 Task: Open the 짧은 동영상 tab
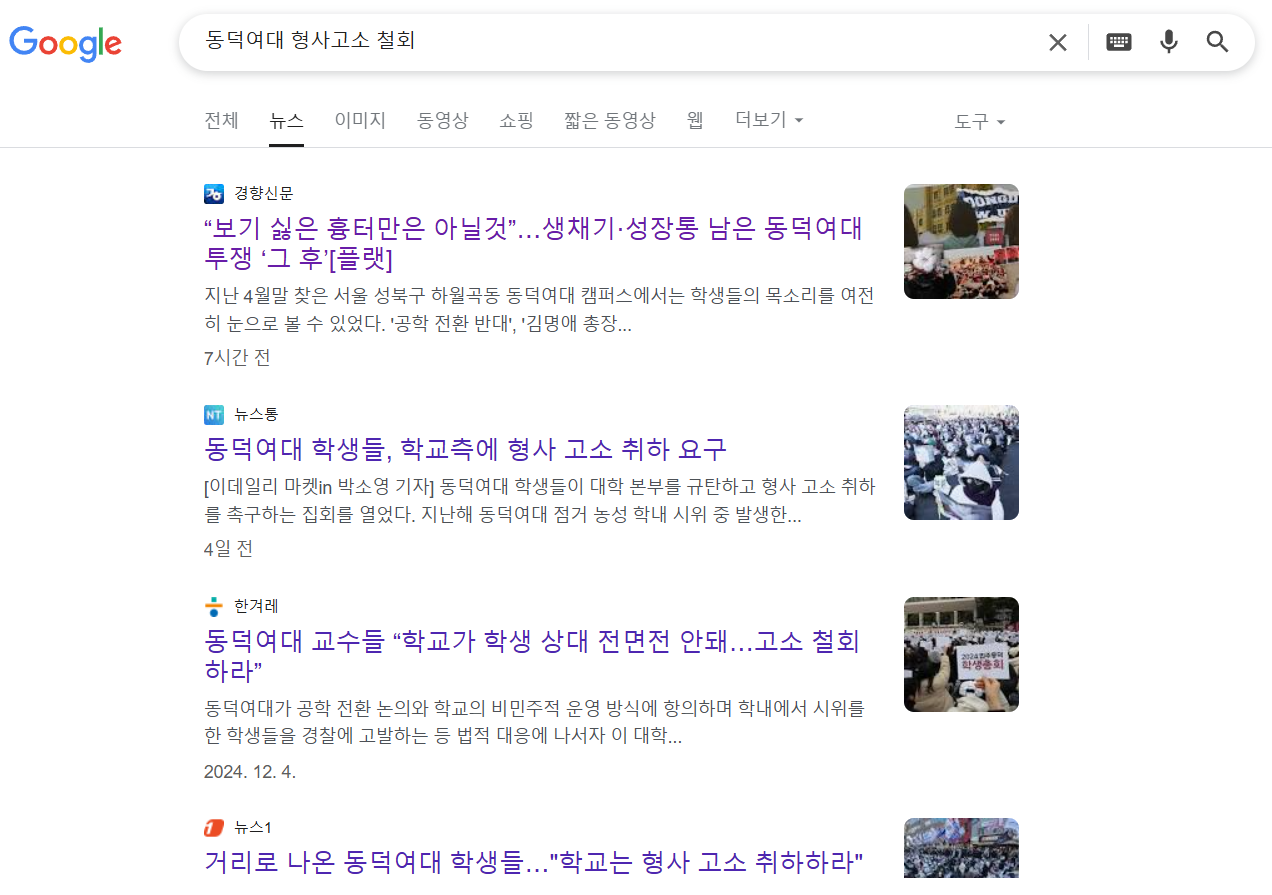coord(609,120)
